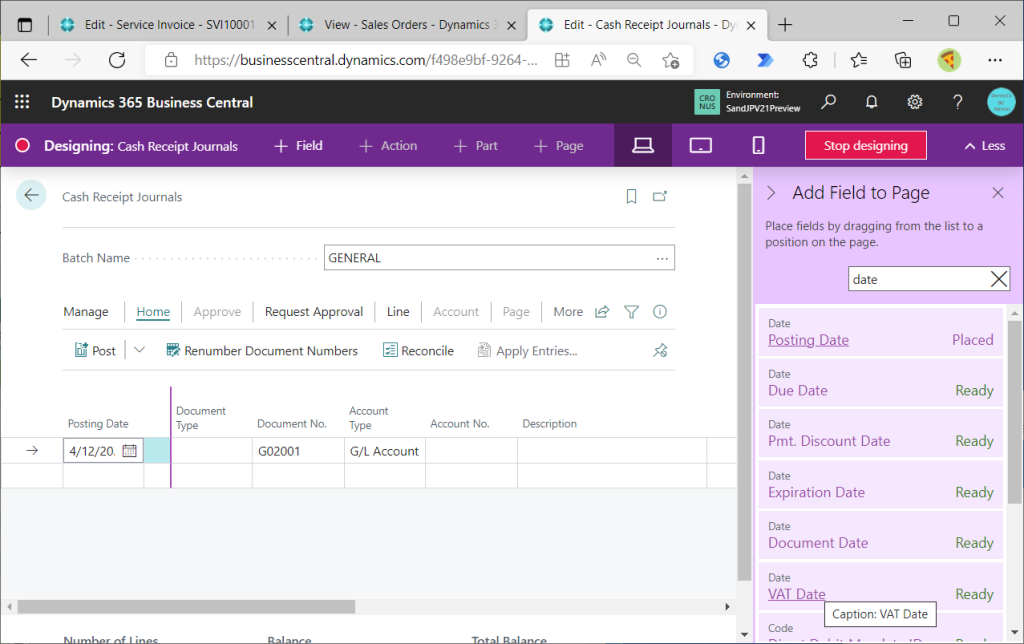Screen dimensions: 1024x644
Task: Refresh the browser page
Action: 117,60
